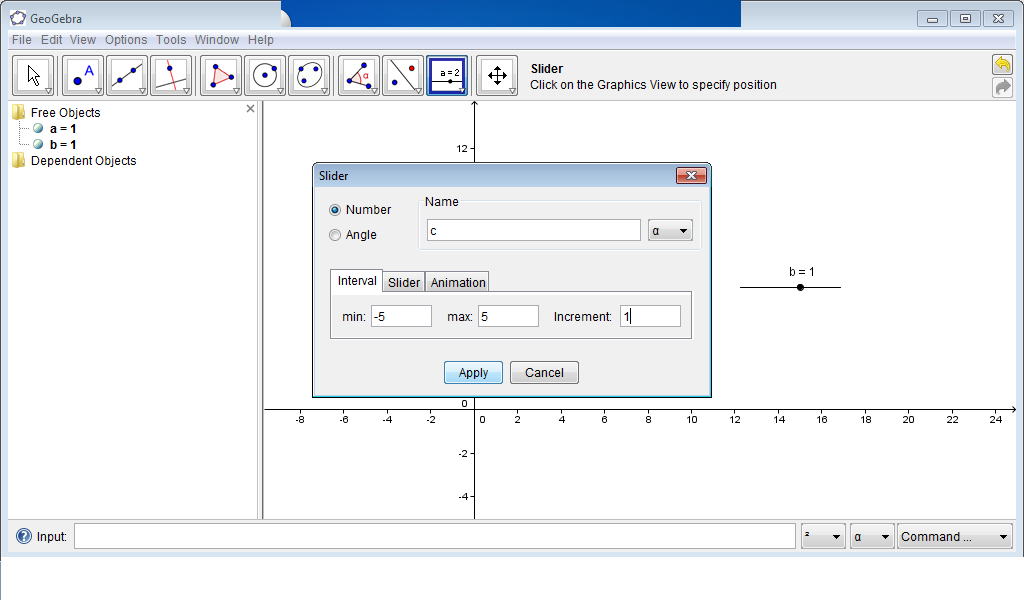Expand the Move tool submenu arrow
This screenshot has width=1024, height=600.
coord(48,91)
